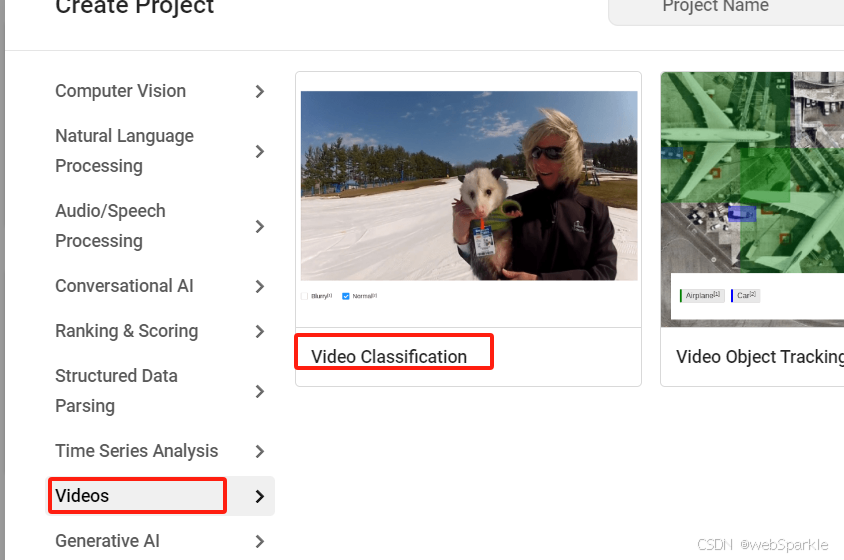This screenshot has width=844, height=560.
Task: Expand the Natural Language Processing chevron
Action: 259,151
